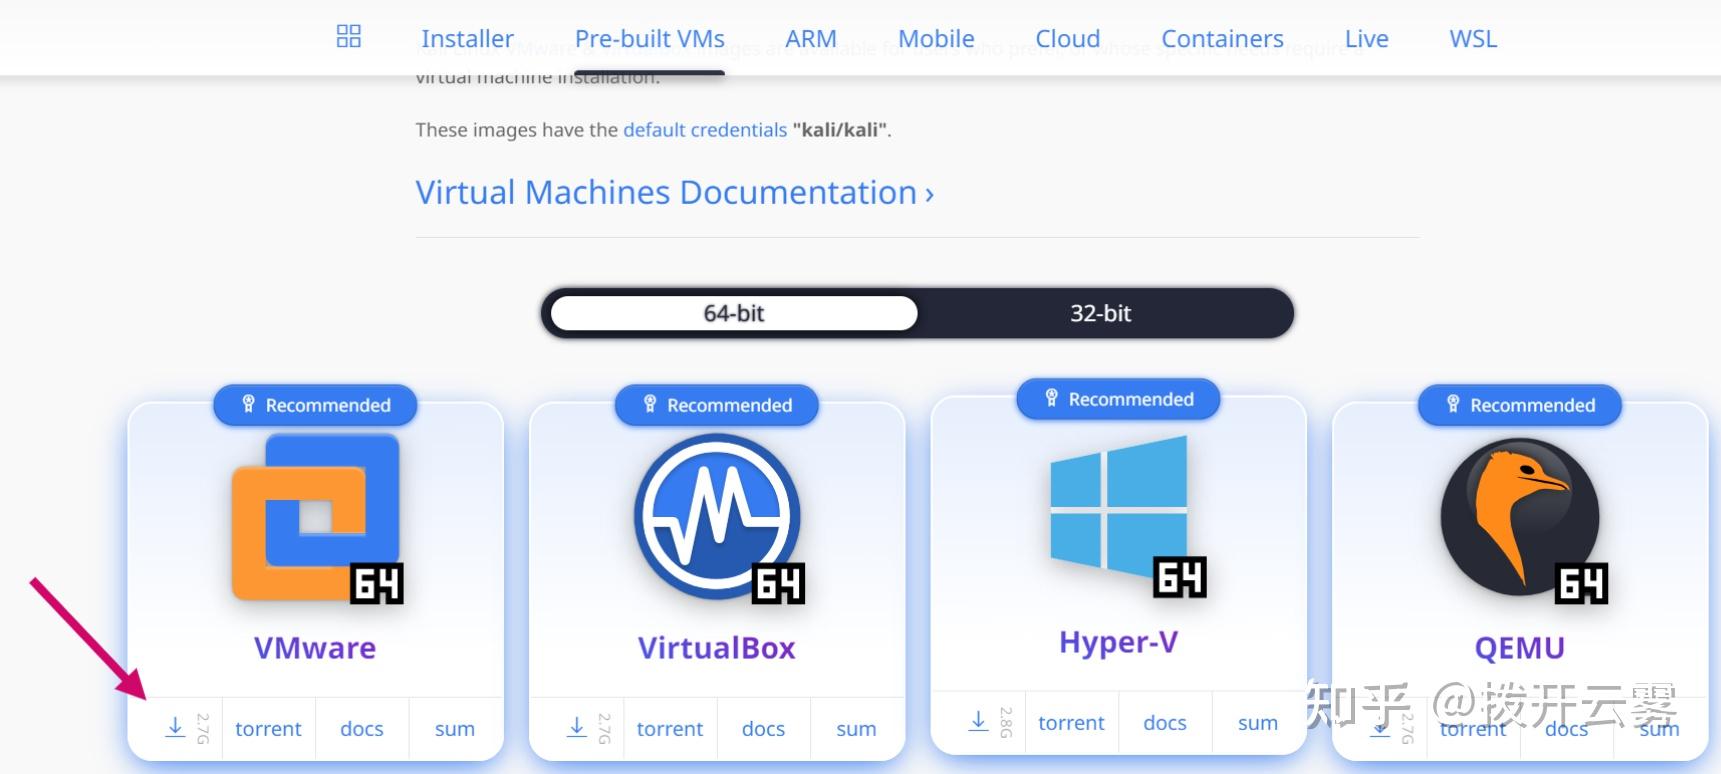Viewport: 1721px width, 774px height.
Task: Click the Recommended badge on Hyper-V card
Action: point(1119,399)
